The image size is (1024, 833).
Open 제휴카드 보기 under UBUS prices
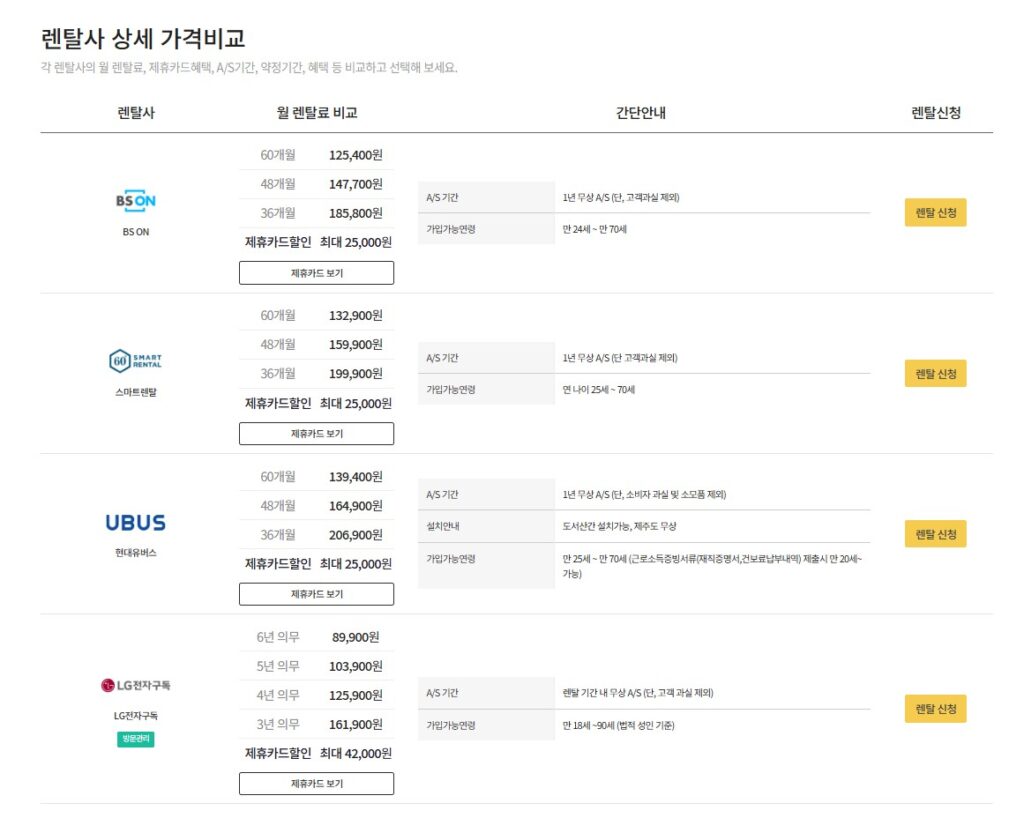(316, 594)
